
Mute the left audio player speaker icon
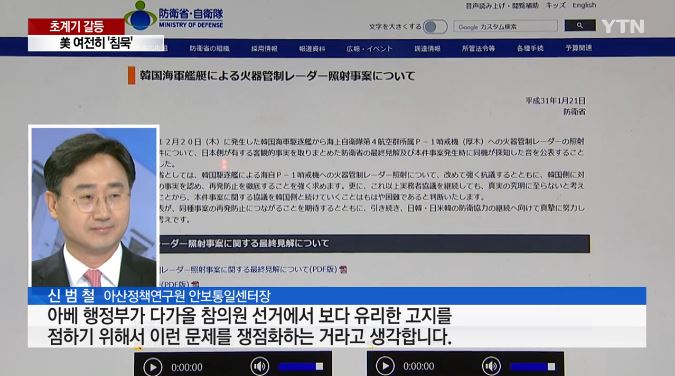[x=260, y=367]
